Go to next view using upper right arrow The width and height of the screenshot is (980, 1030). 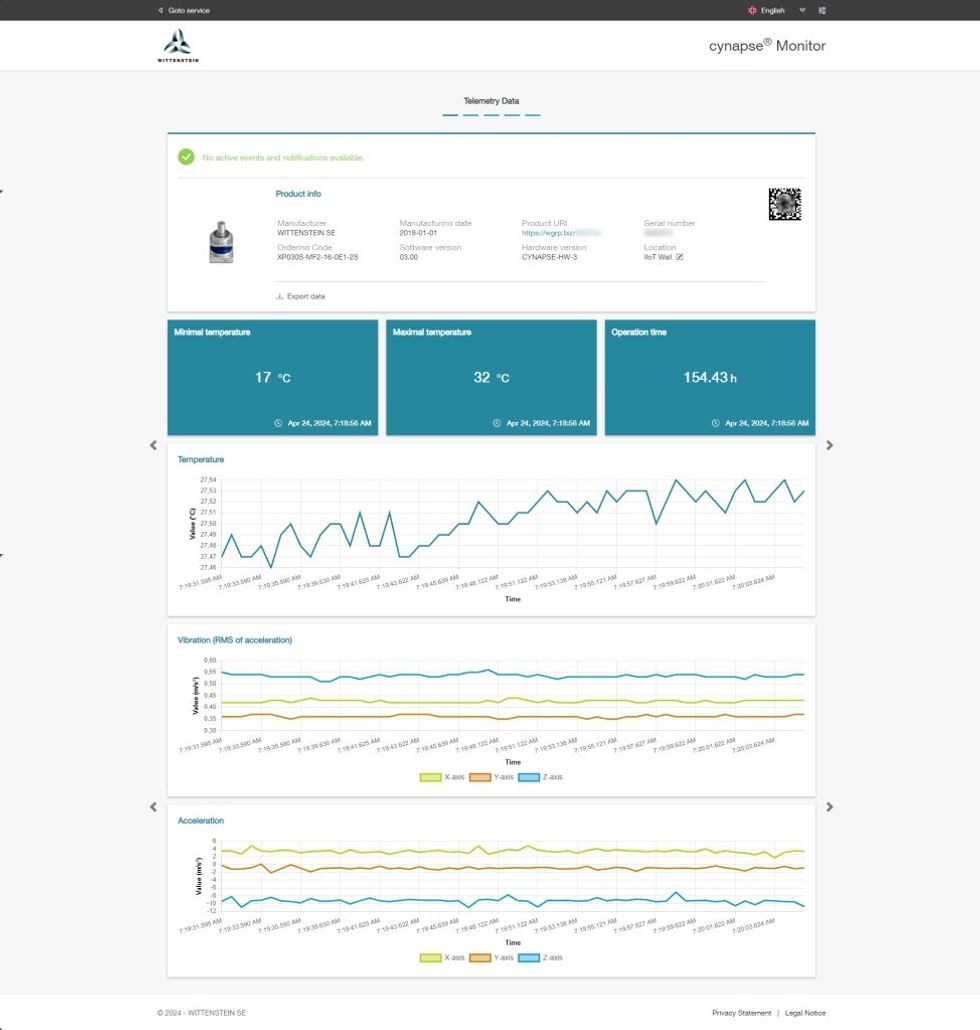pos(829,445)
